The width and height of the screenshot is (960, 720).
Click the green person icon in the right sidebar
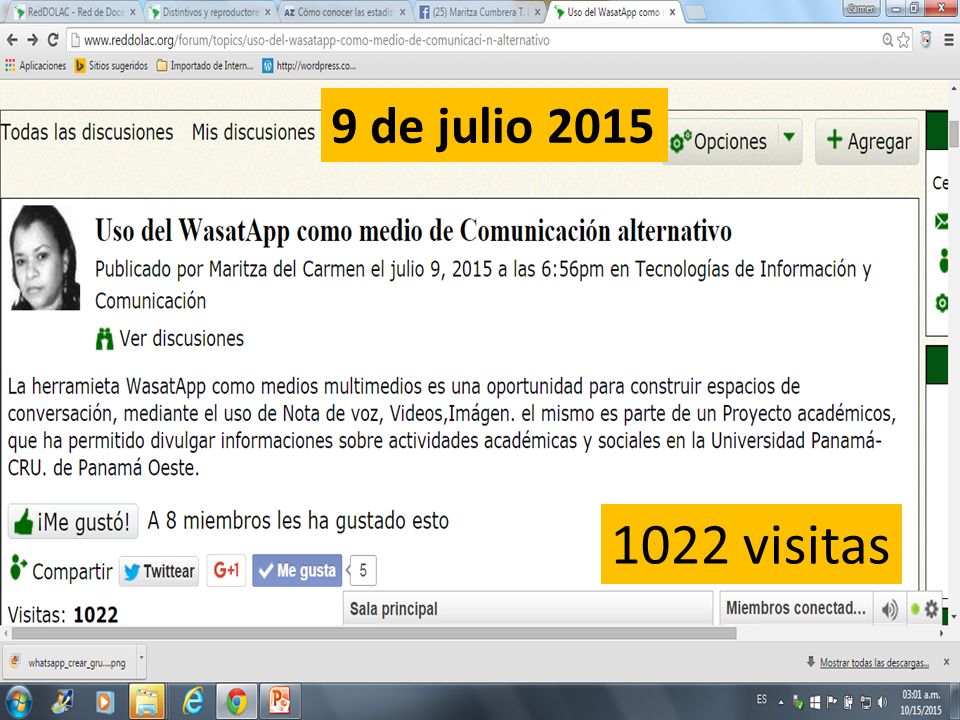[943, 261]
